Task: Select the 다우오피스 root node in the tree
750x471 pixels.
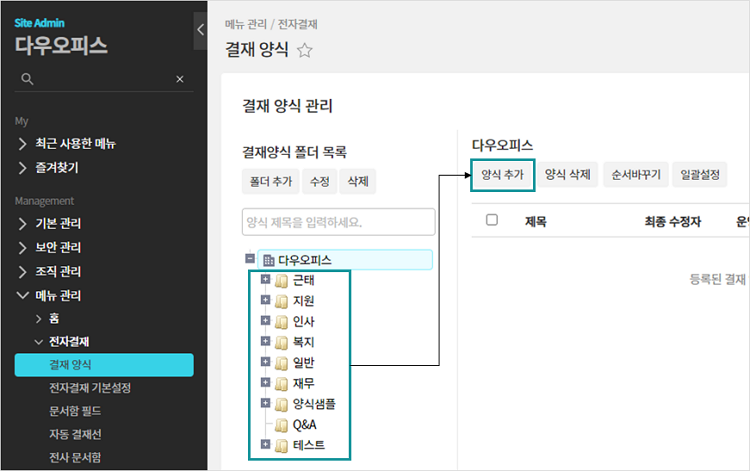Action: pyautogui.click(x=345, y=260)
